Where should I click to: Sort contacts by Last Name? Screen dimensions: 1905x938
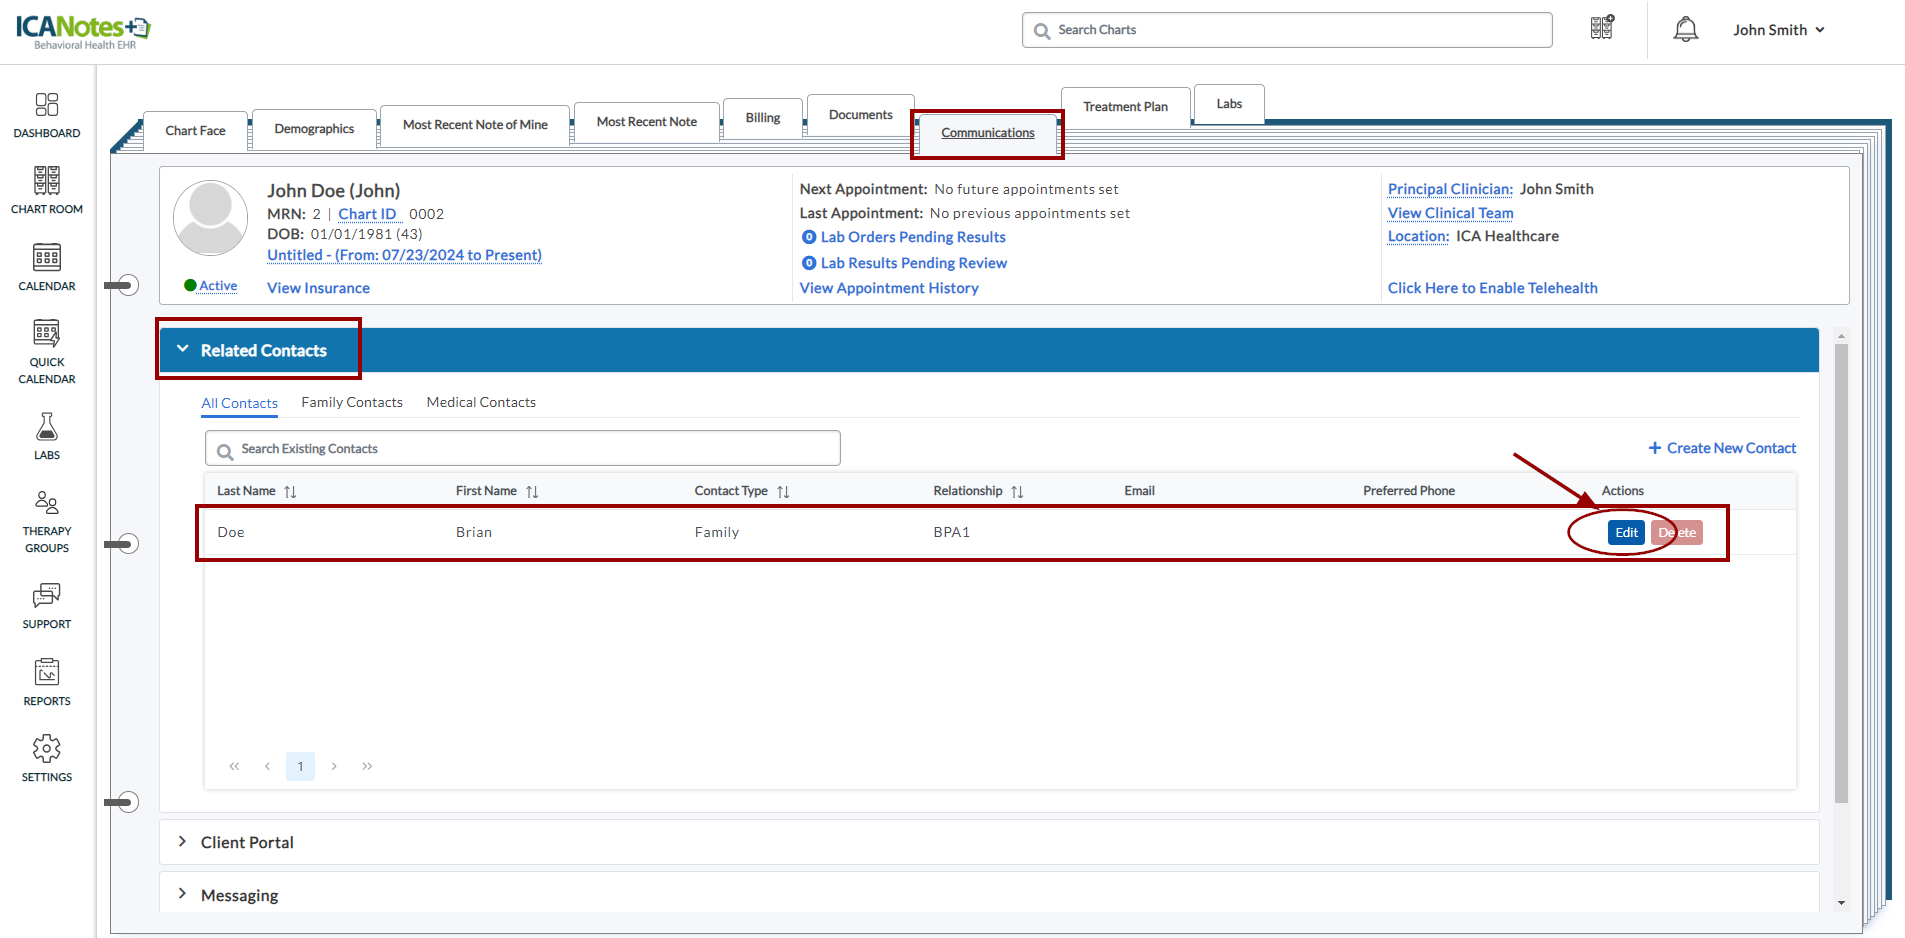pyautogui.click(x=290, y=492)
